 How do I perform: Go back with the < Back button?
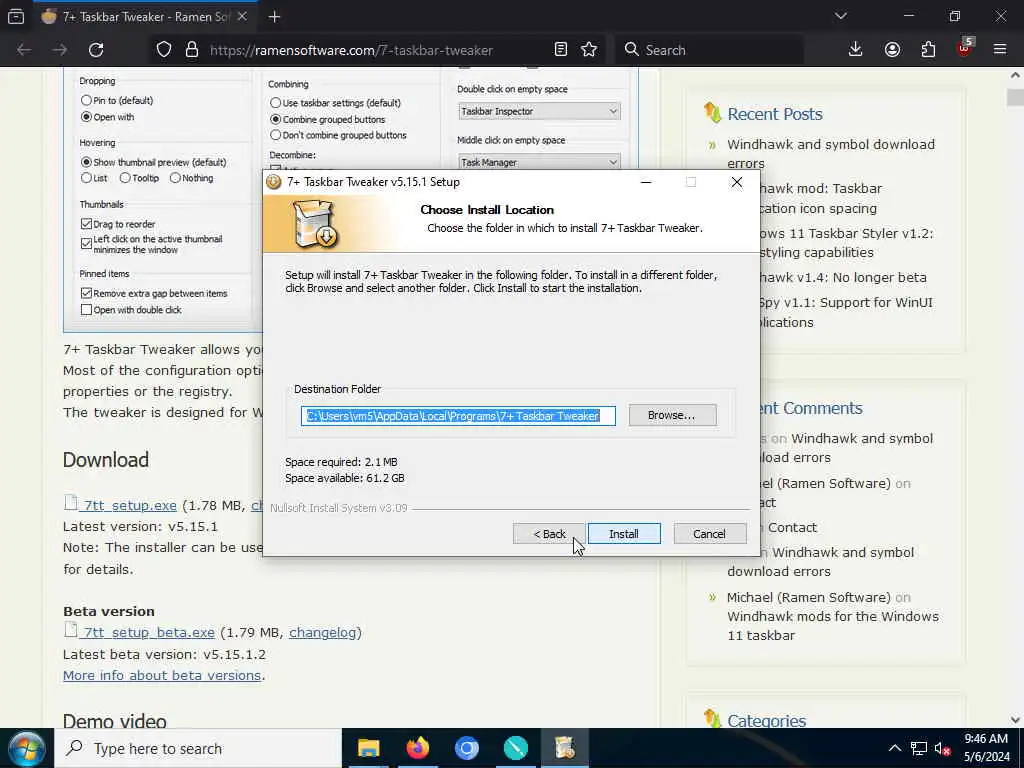coord(549,534)
